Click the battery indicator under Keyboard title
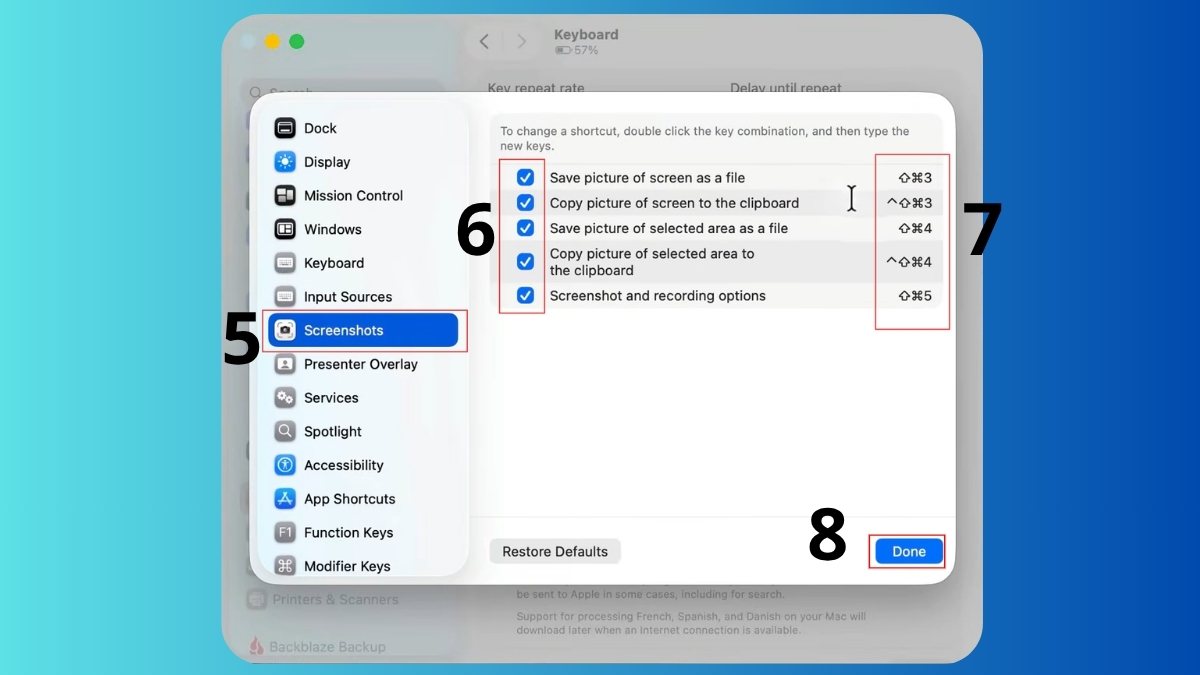This screenshot has height=675, width=1200. click(x=562, y=50)
